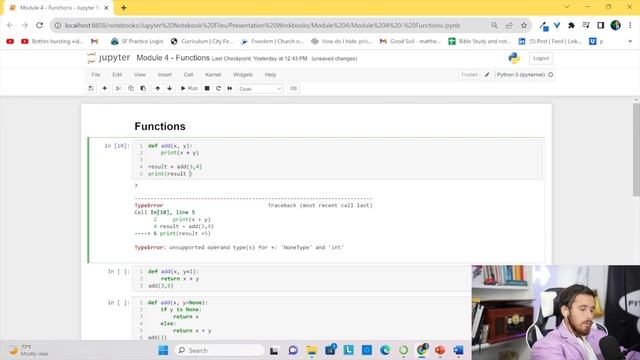Click the Last Checkpoint text
This screenshot has height=360, width=640.
tap(260, 59)
